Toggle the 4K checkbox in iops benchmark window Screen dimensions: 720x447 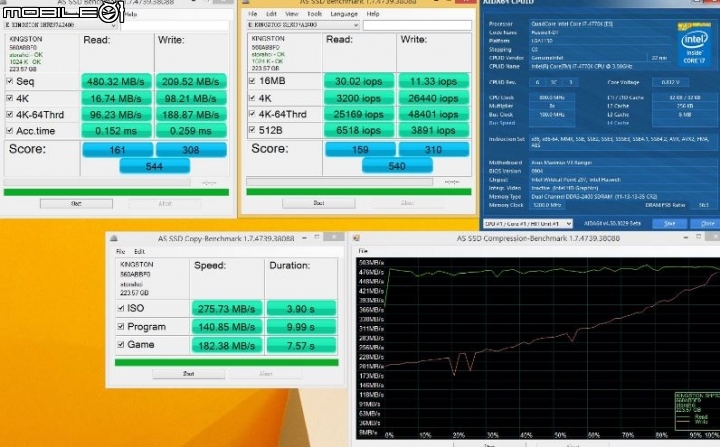tap(252, 98)
